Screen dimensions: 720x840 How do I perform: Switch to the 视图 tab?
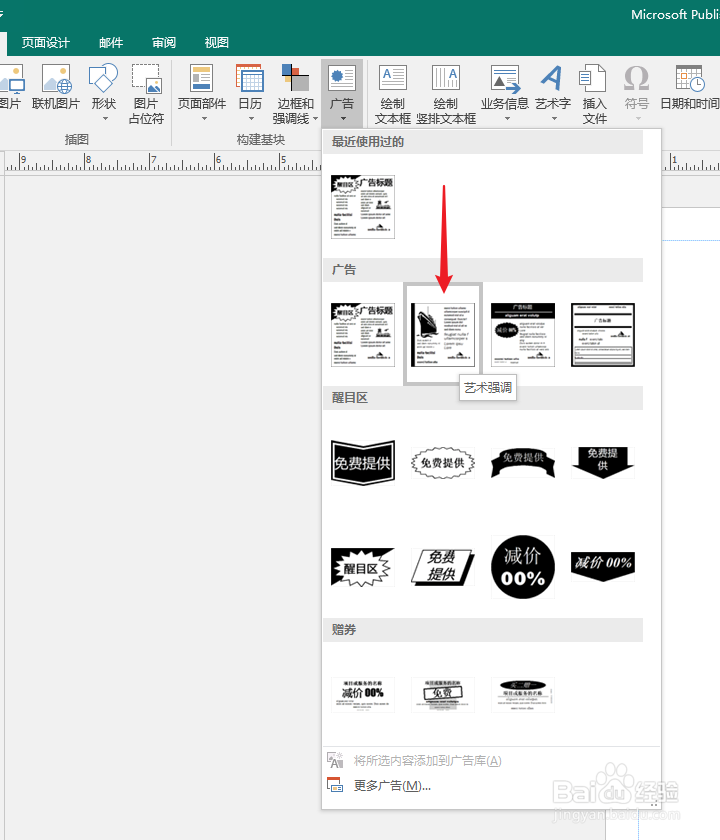[216, 43]
